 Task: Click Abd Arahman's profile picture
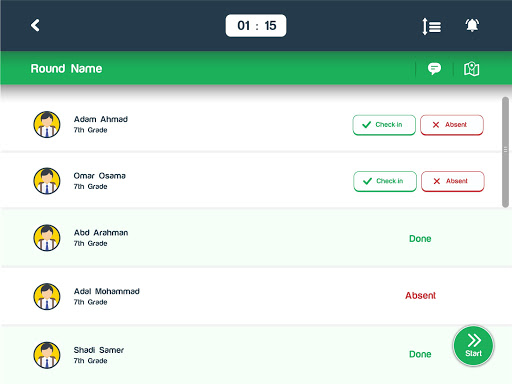point(47,238)
